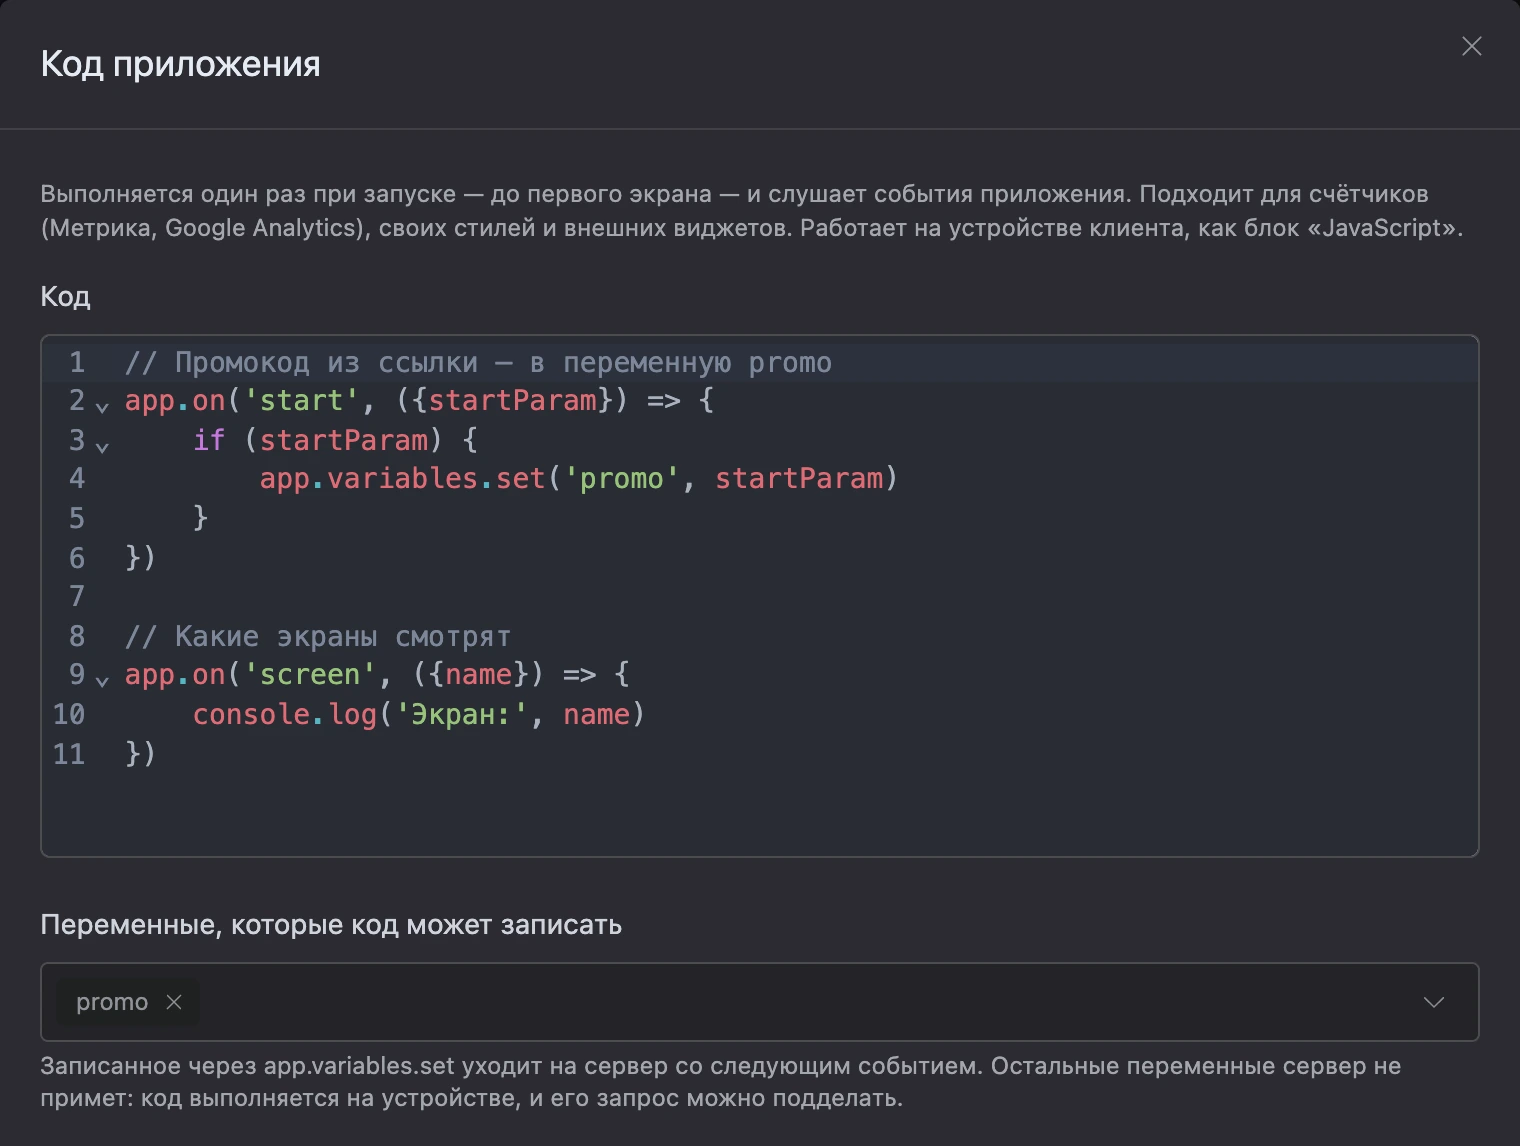The height and width of the screenshot is (1146, 1520).
Task: Click the comment «// Промокод из ссылки» on line 1
Action: tap(301, 362)
